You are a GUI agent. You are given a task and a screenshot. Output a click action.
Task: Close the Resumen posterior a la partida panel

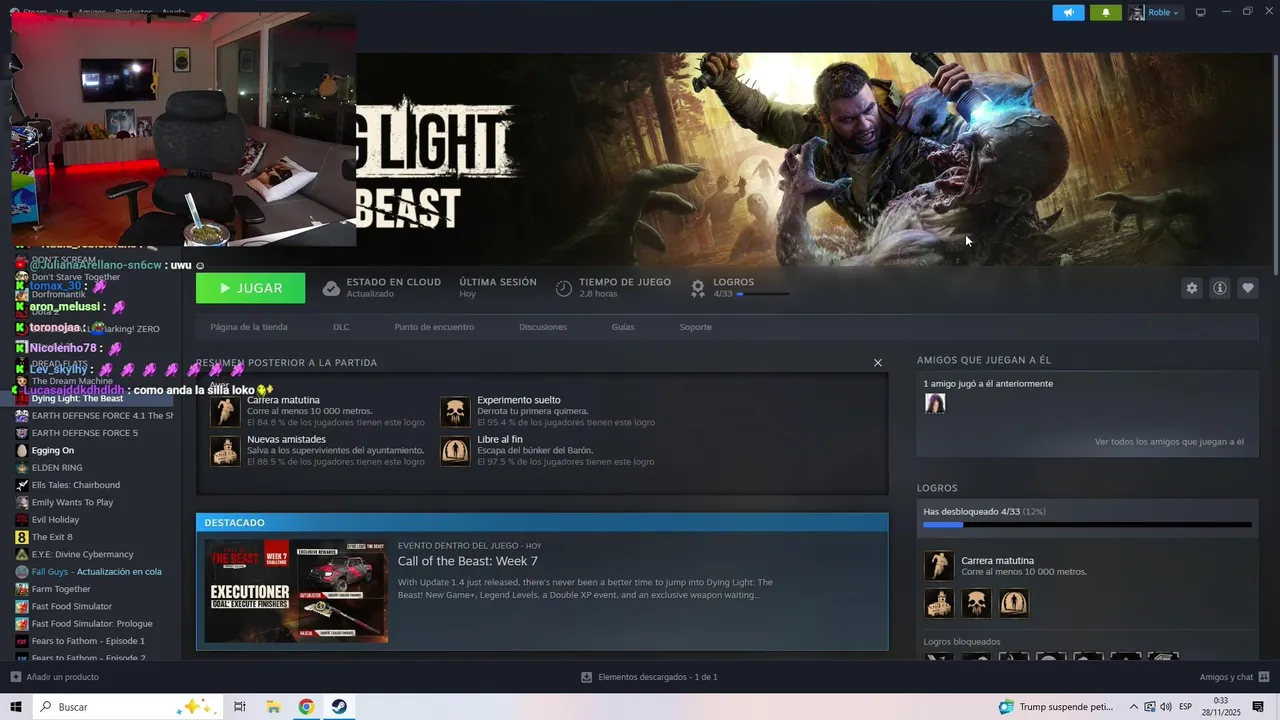878,363
